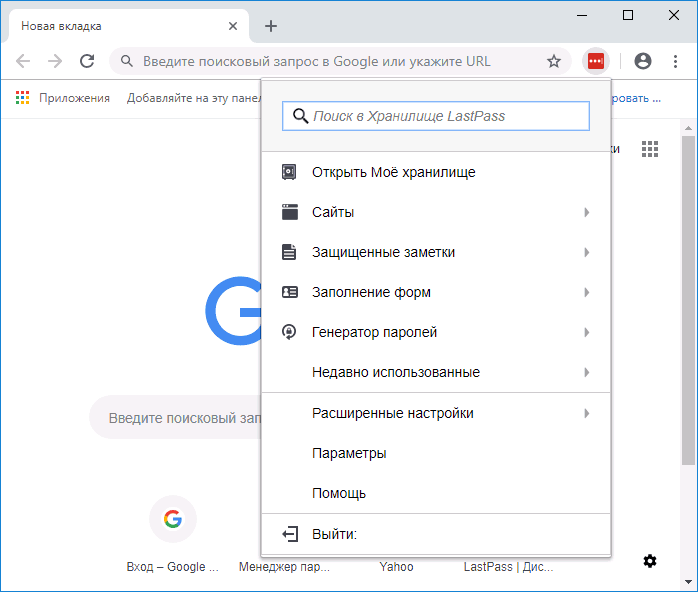Bookmark page with the star icon

554,61
